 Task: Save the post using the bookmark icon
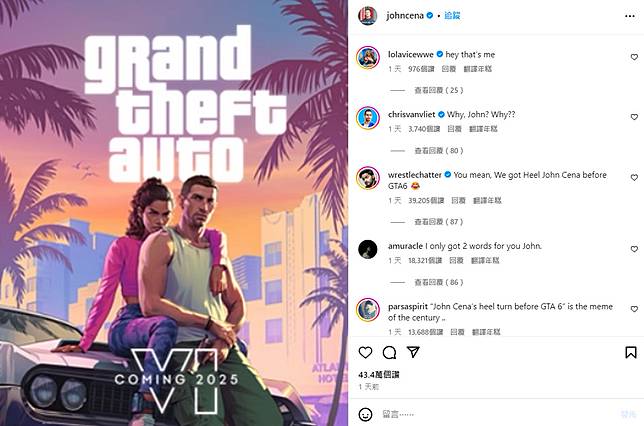click(631, 352)
